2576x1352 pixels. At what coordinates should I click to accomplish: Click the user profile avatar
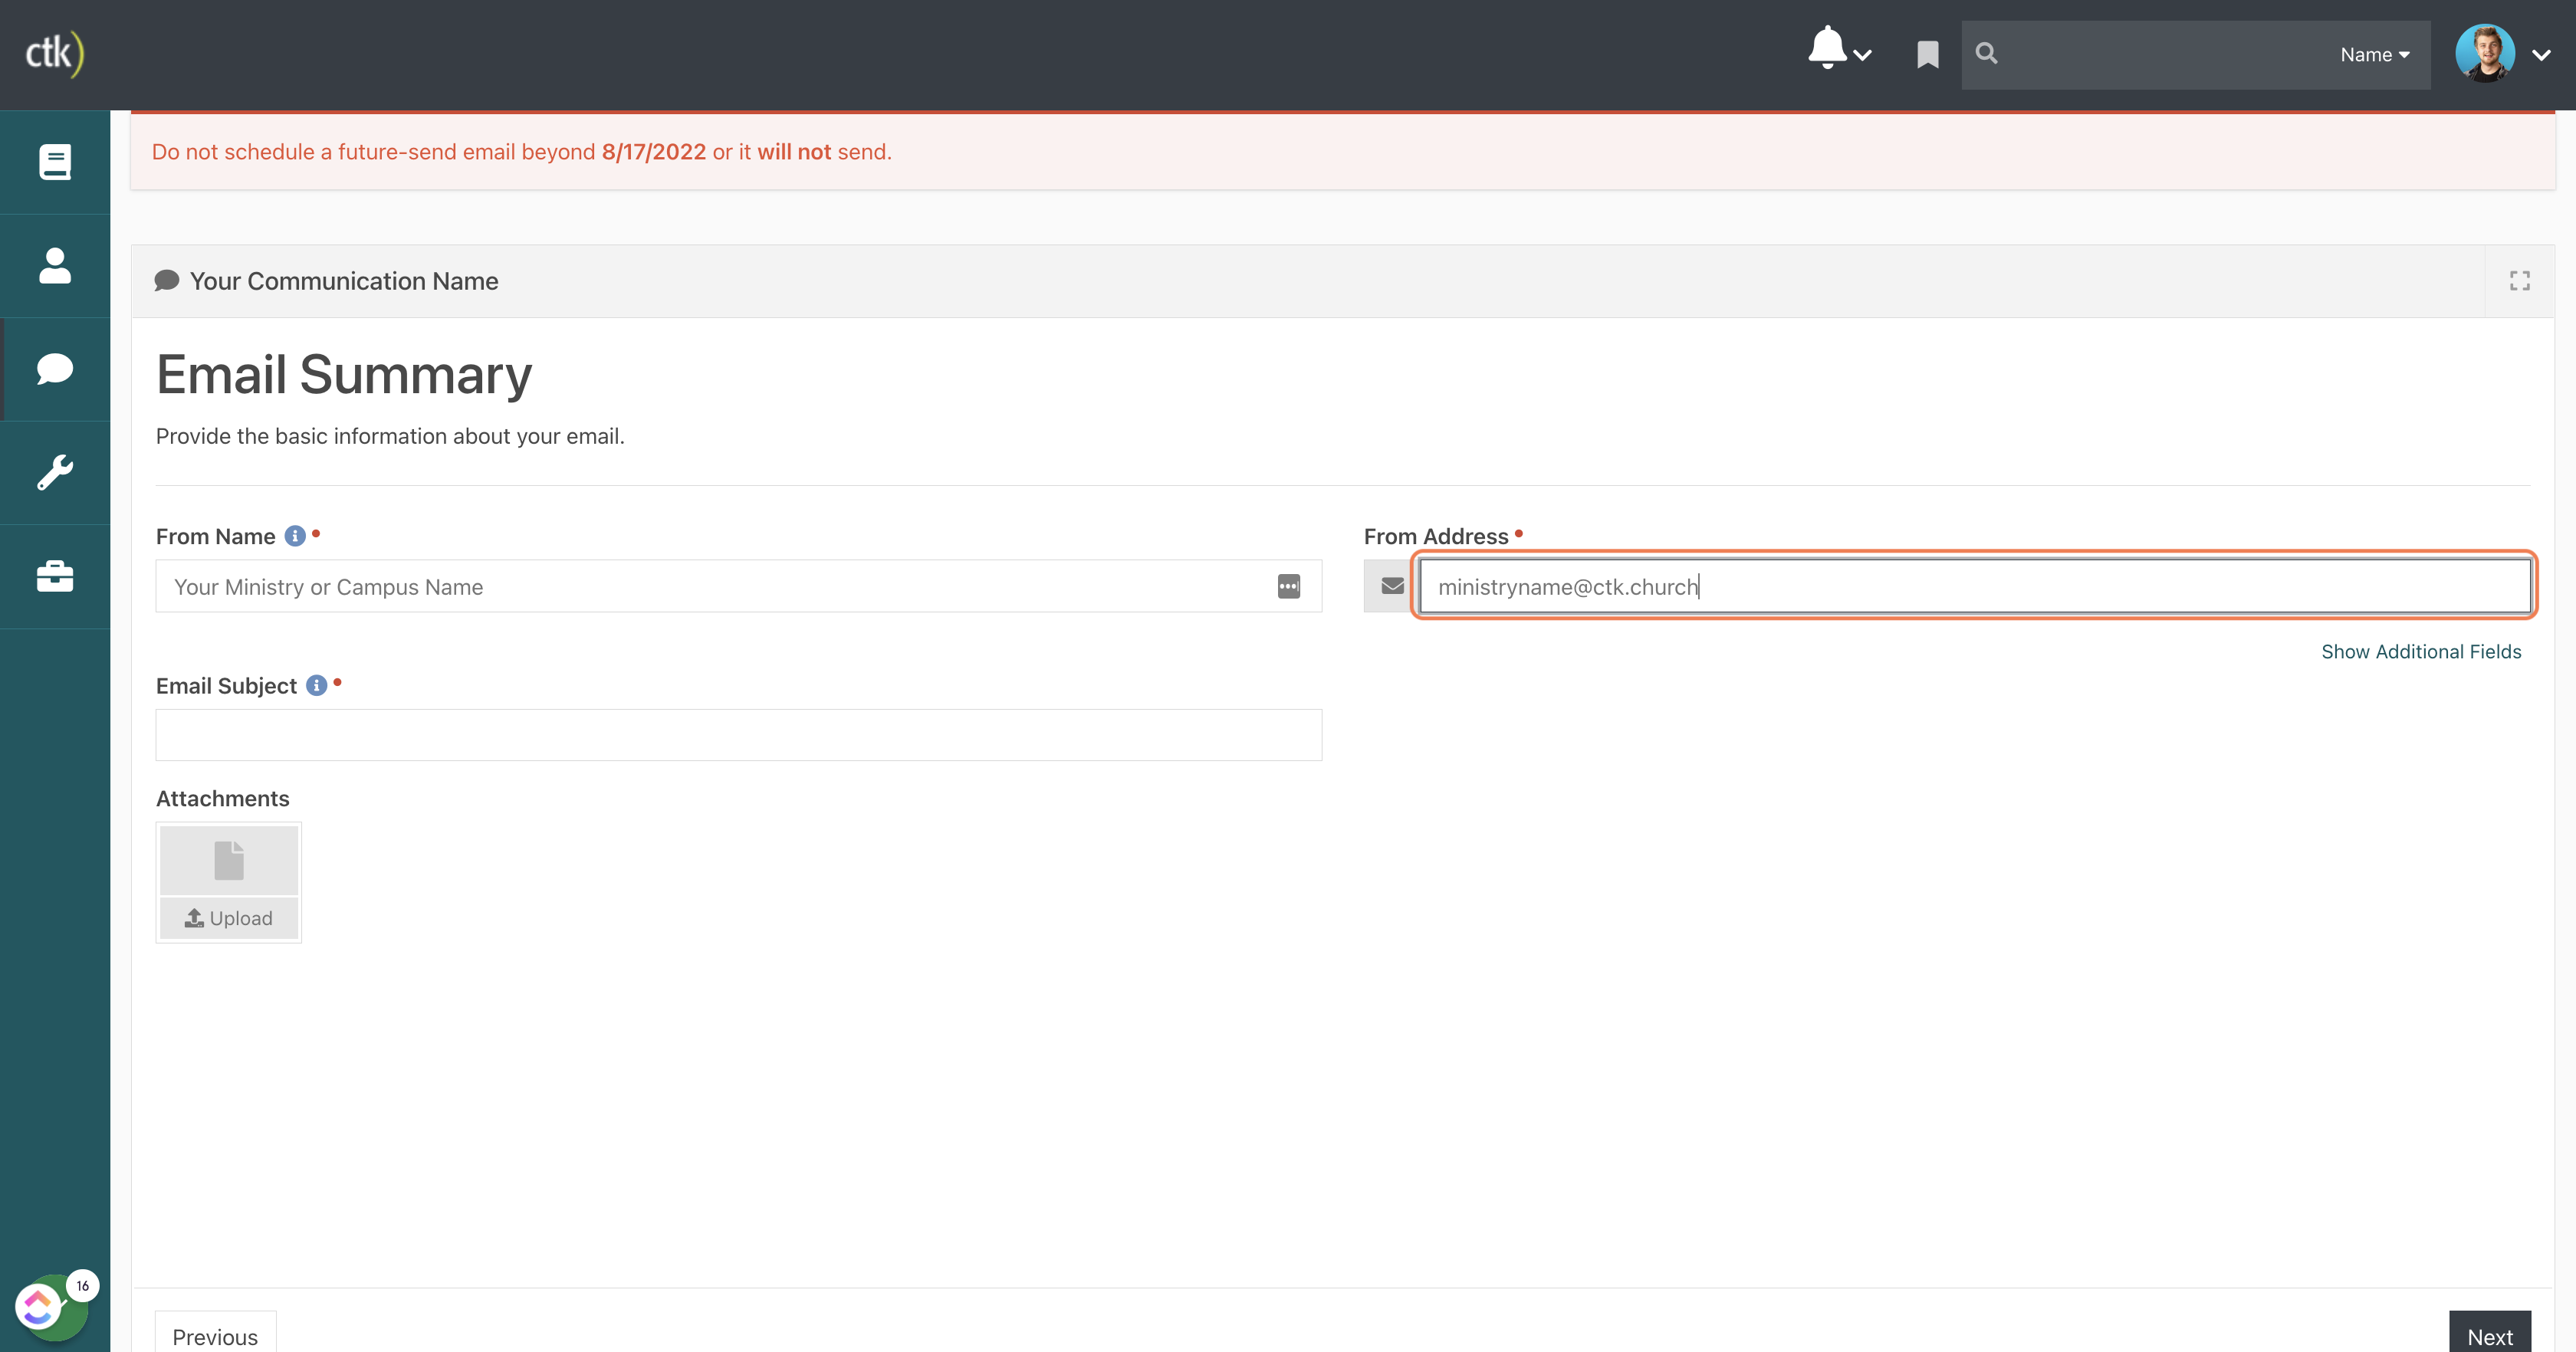pyautogui.click(x=2484, y=54)
